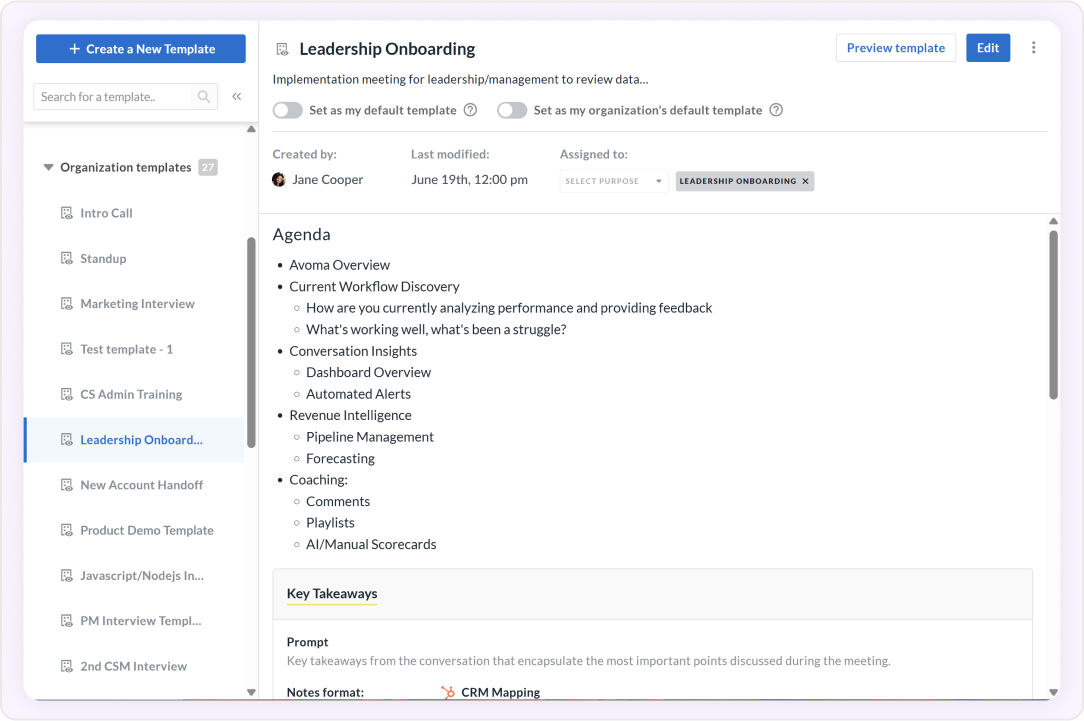The width and height of the screenshot is (1084, 721).
Task: Click the AI/Manual Scorecards agenda sub-item
Action: [371, 544]
